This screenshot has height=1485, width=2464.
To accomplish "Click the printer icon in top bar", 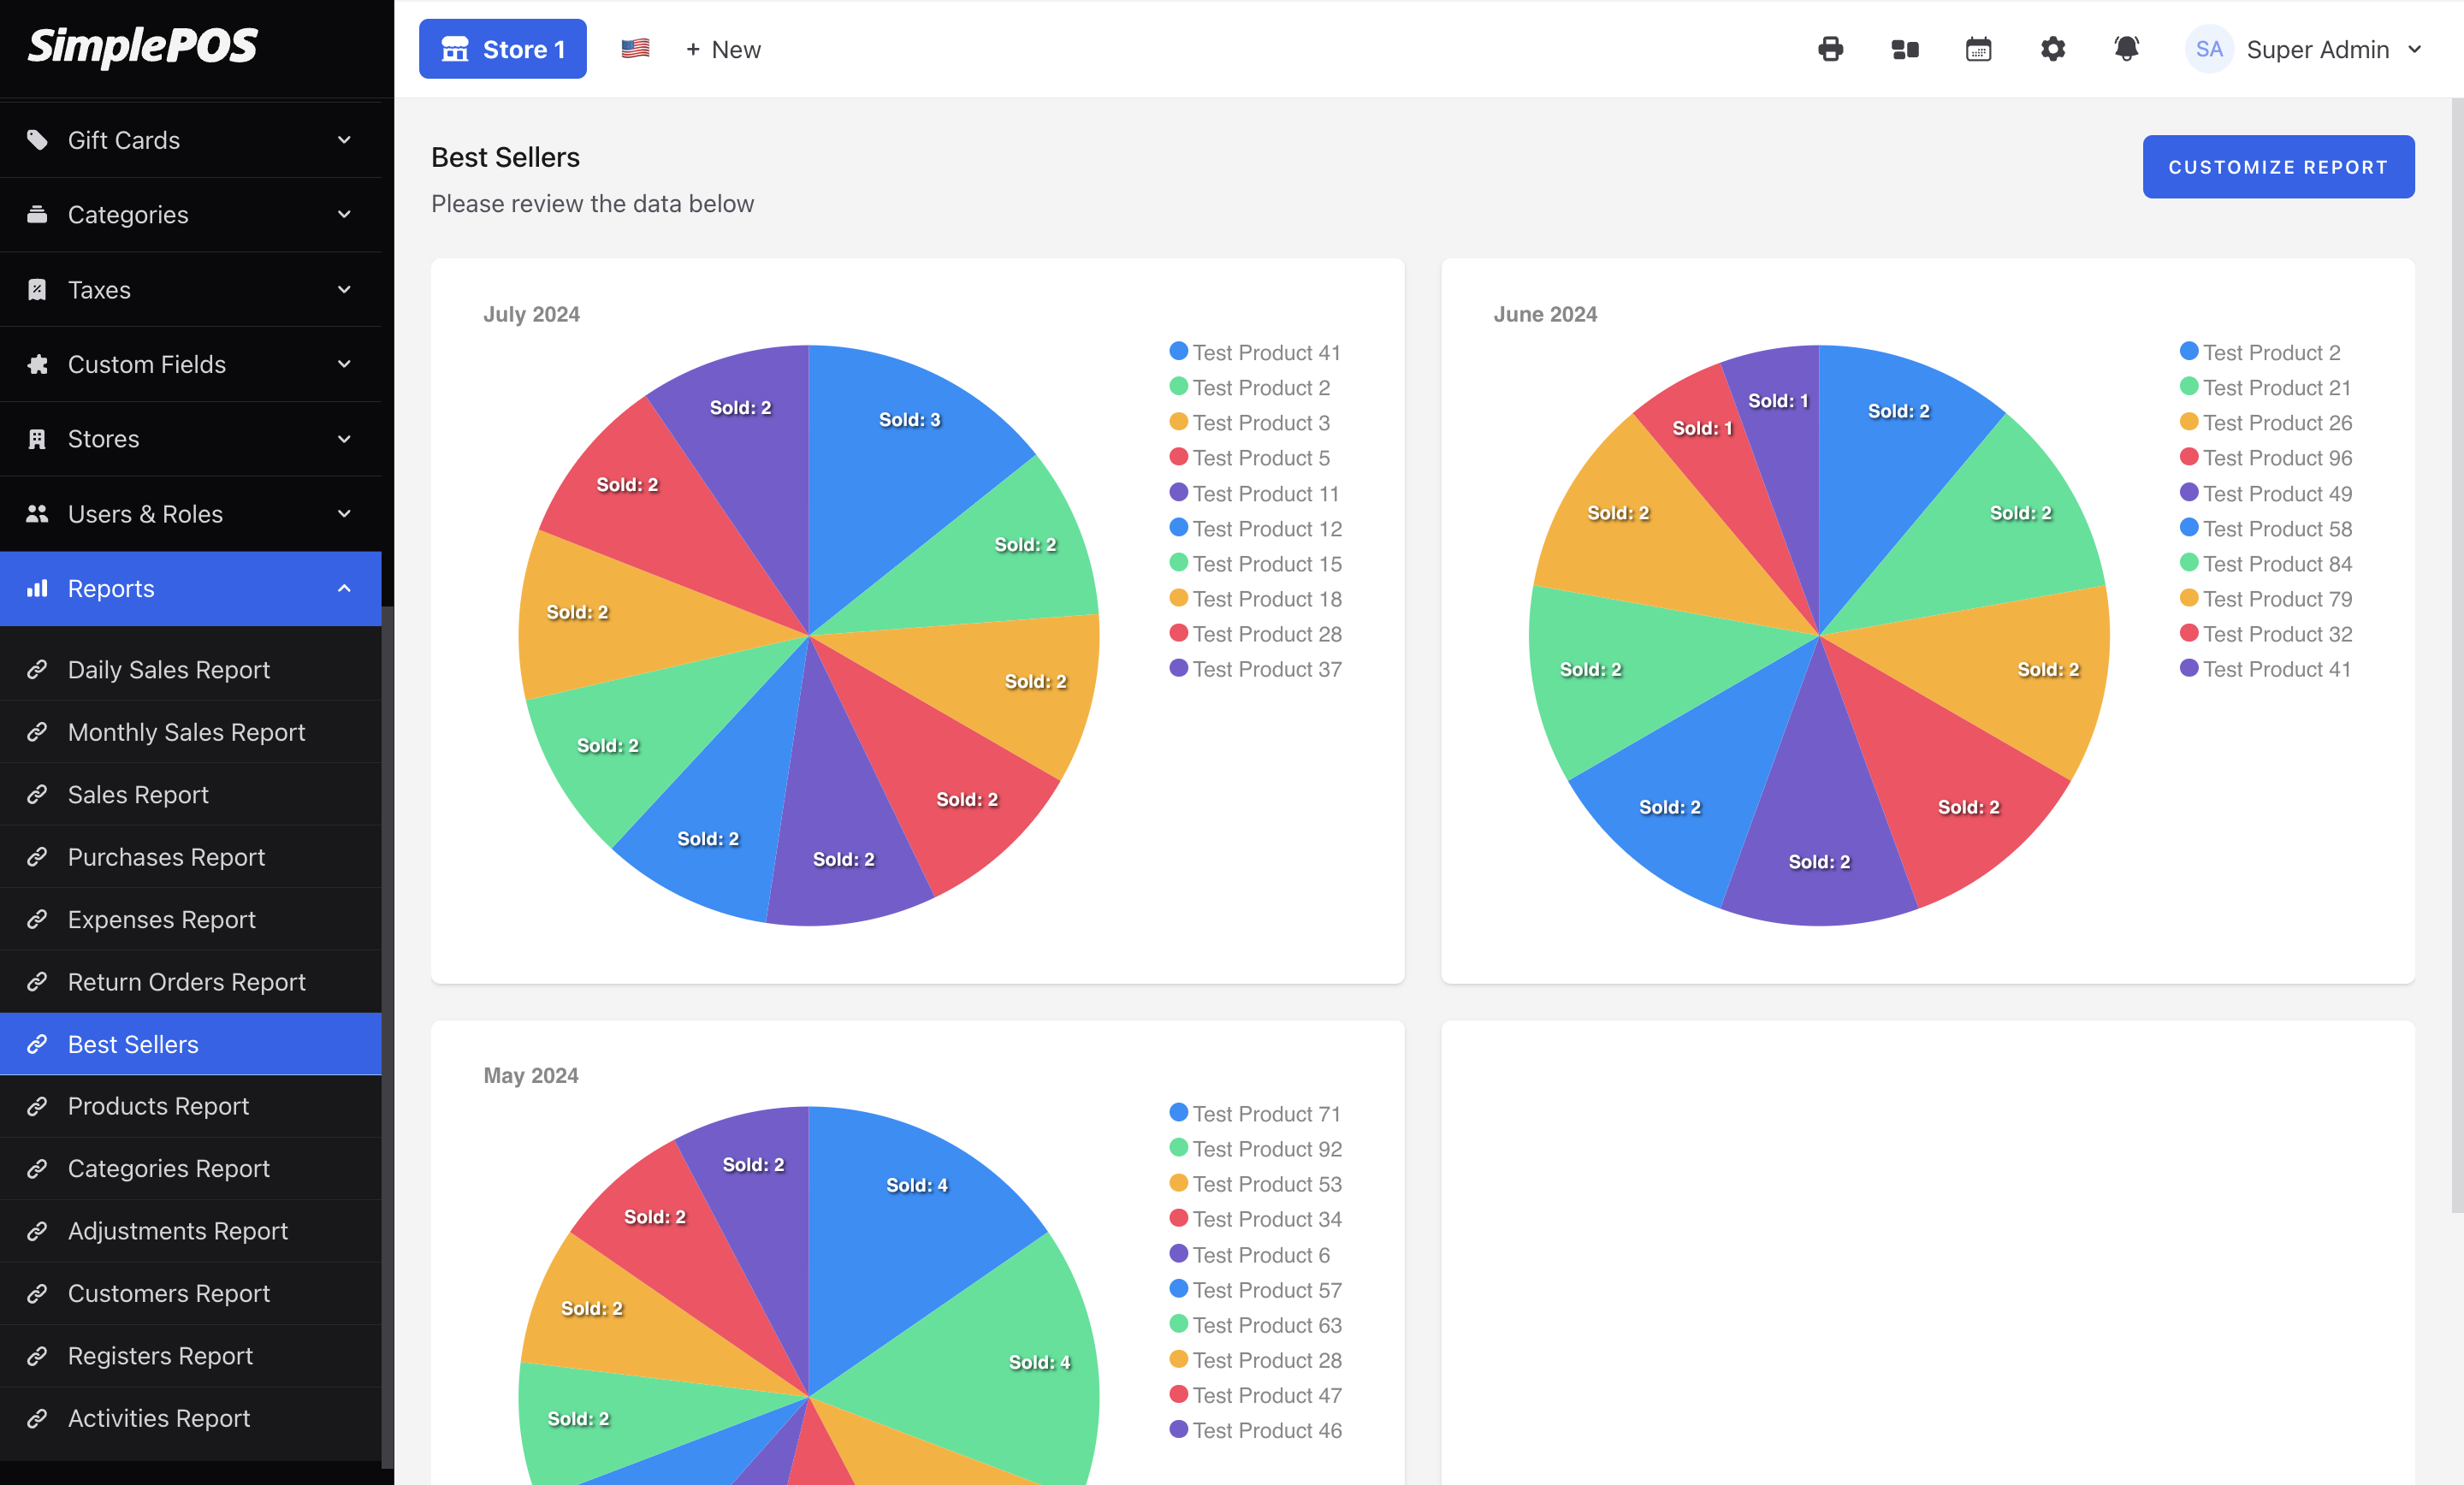I will point(1830,49).
